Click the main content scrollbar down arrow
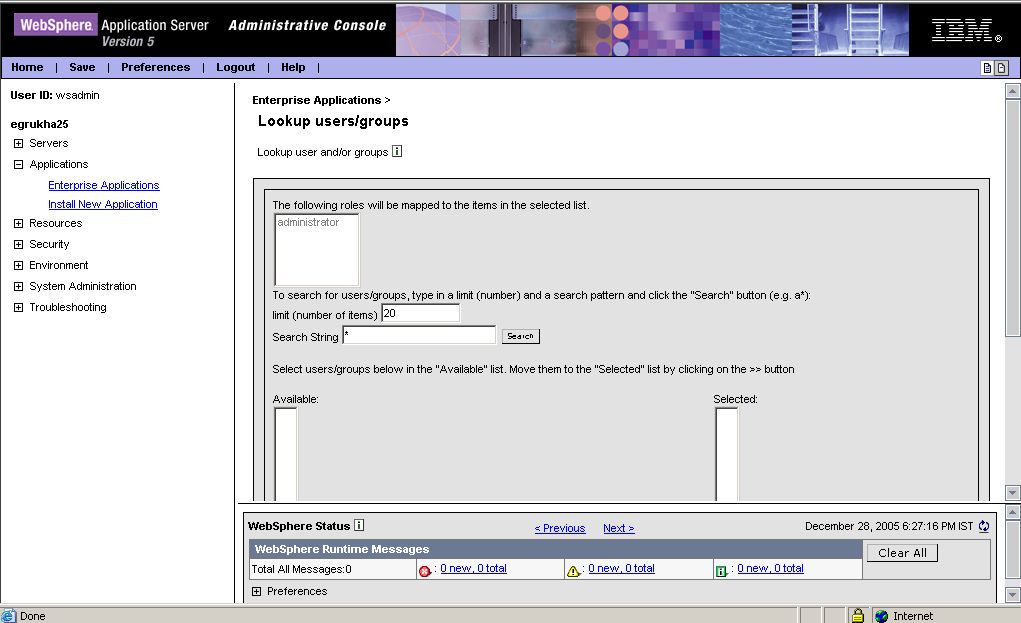1021x623 pixels. point(1012,492)
